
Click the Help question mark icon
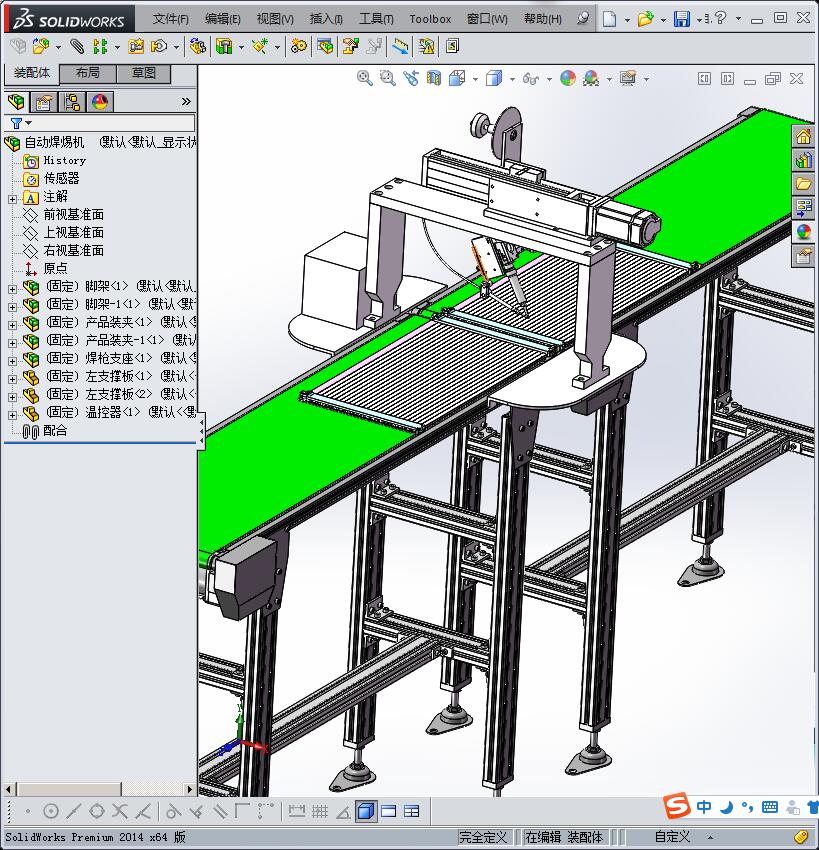pyautogui.click(x=720, y=18)
